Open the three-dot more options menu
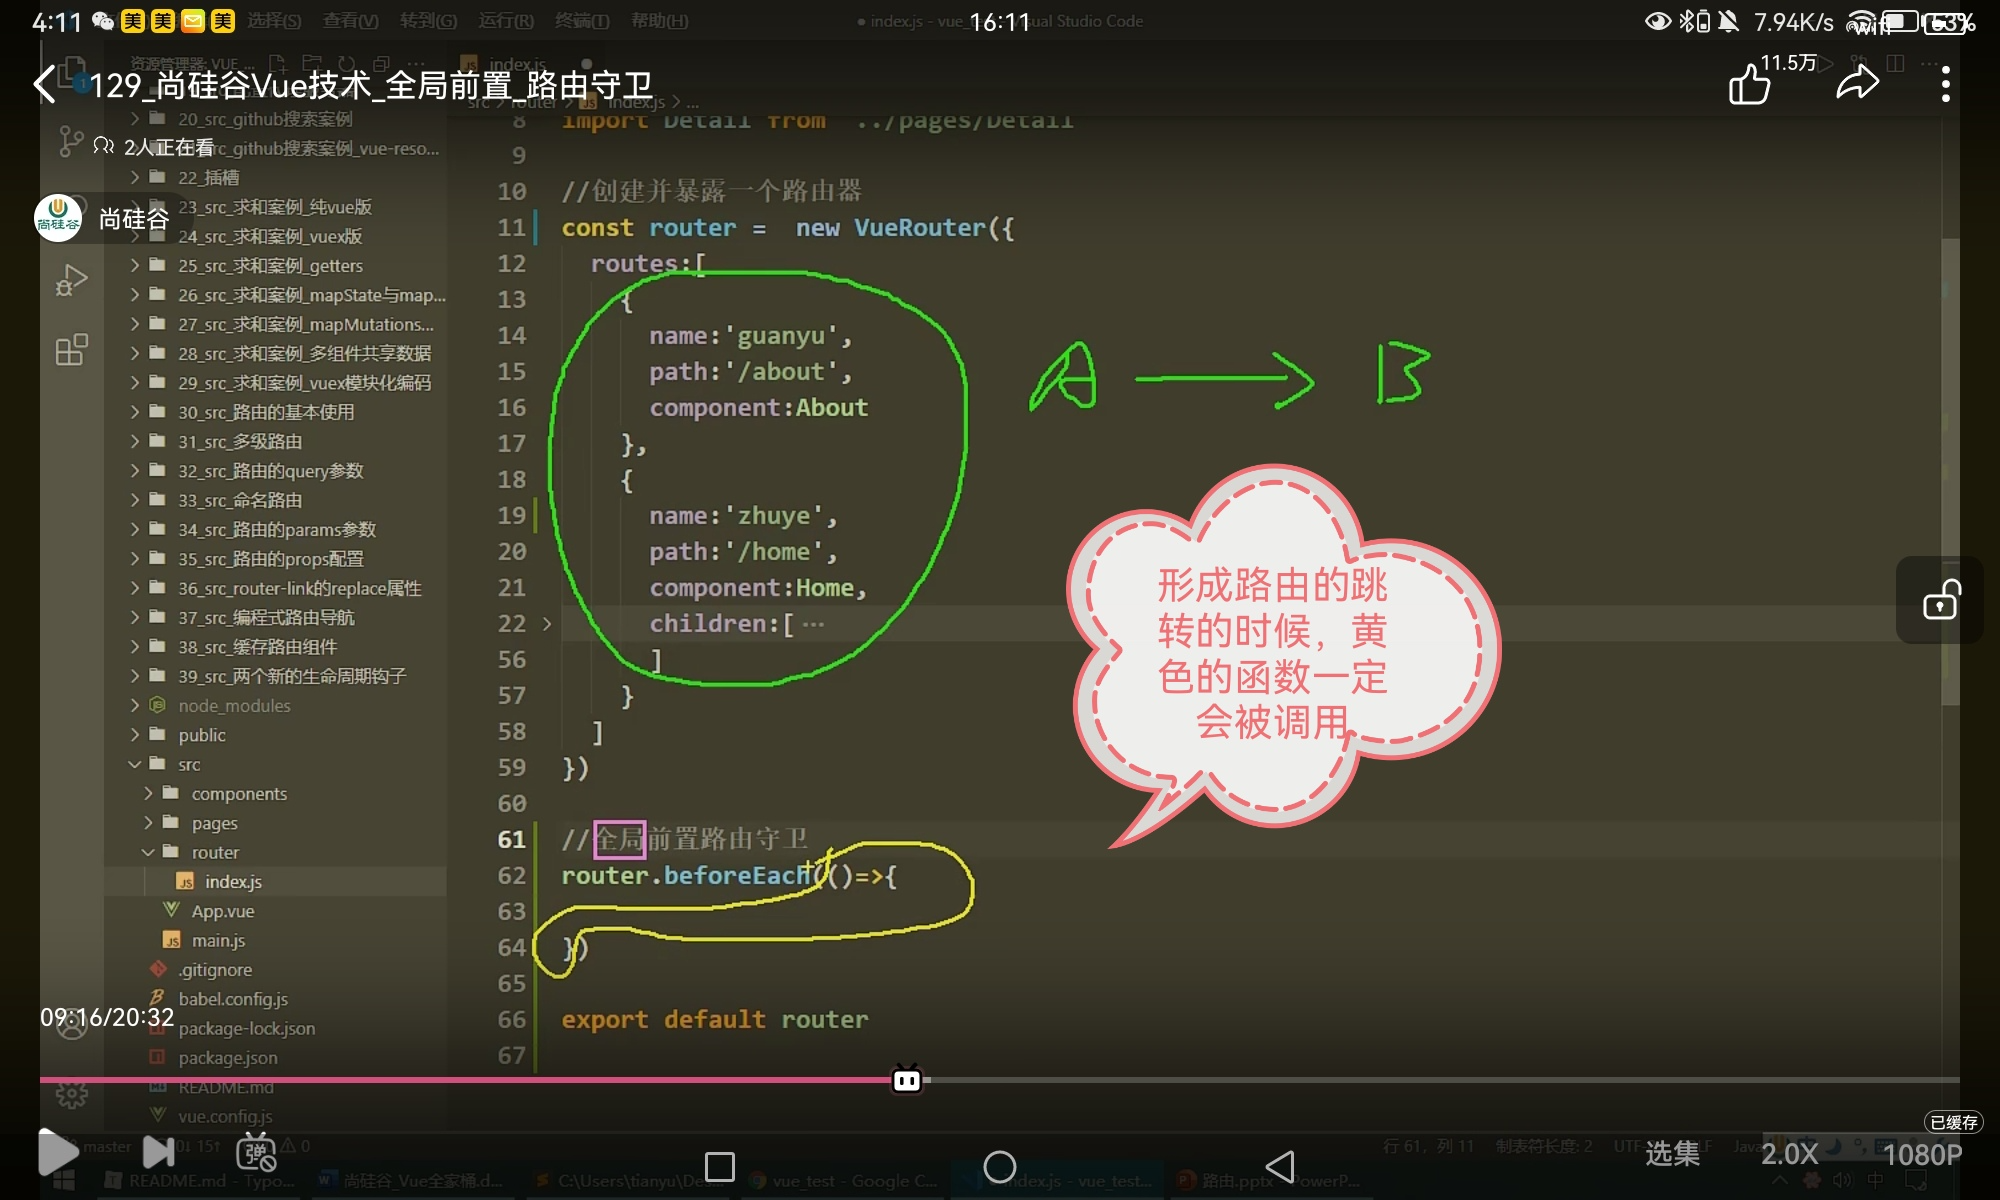Viewport: 2000px width, 1200px height. point(1945,85)
